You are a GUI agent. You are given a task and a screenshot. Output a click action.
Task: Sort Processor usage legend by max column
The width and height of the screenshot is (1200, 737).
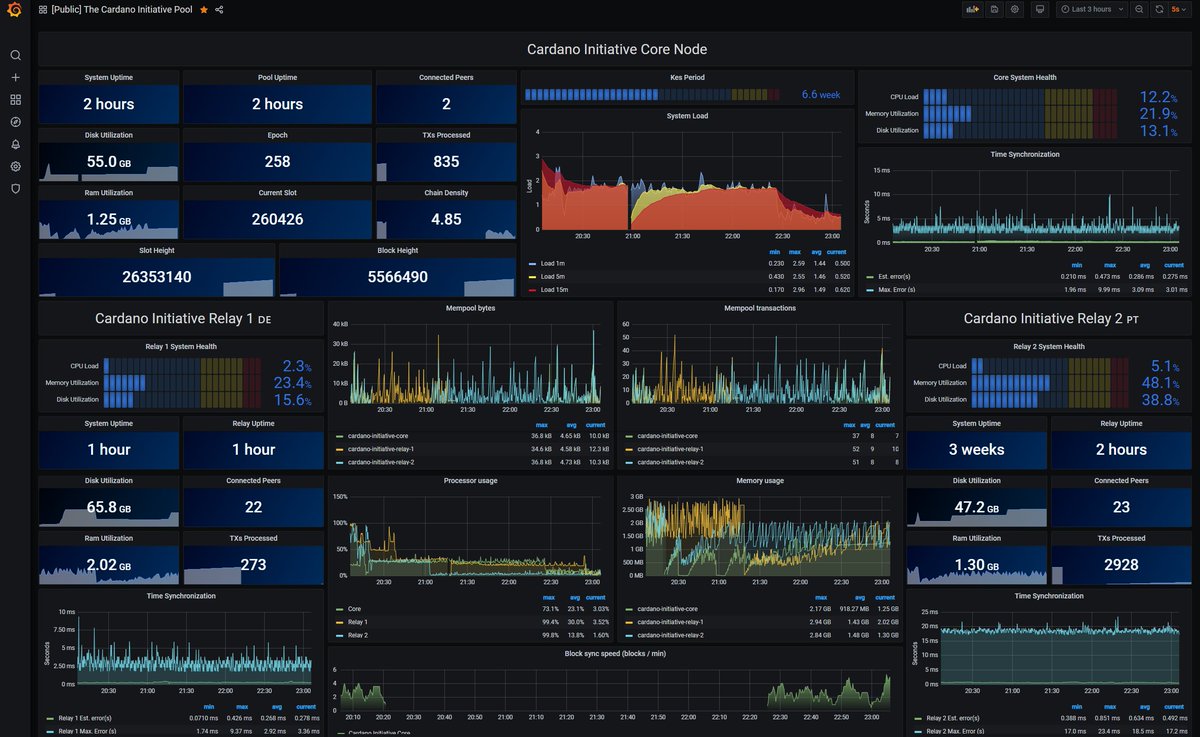pyautogui.click(x=548, y=597)
